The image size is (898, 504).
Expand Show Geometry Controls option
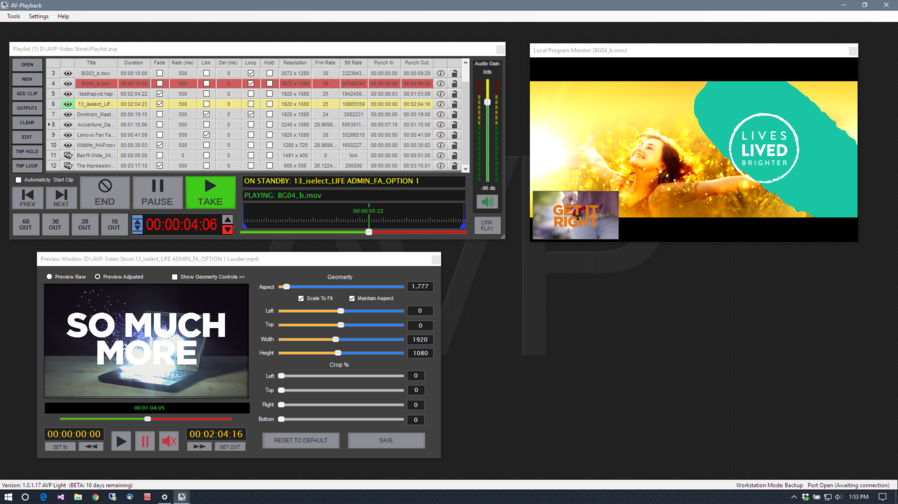tap(175, 277)
